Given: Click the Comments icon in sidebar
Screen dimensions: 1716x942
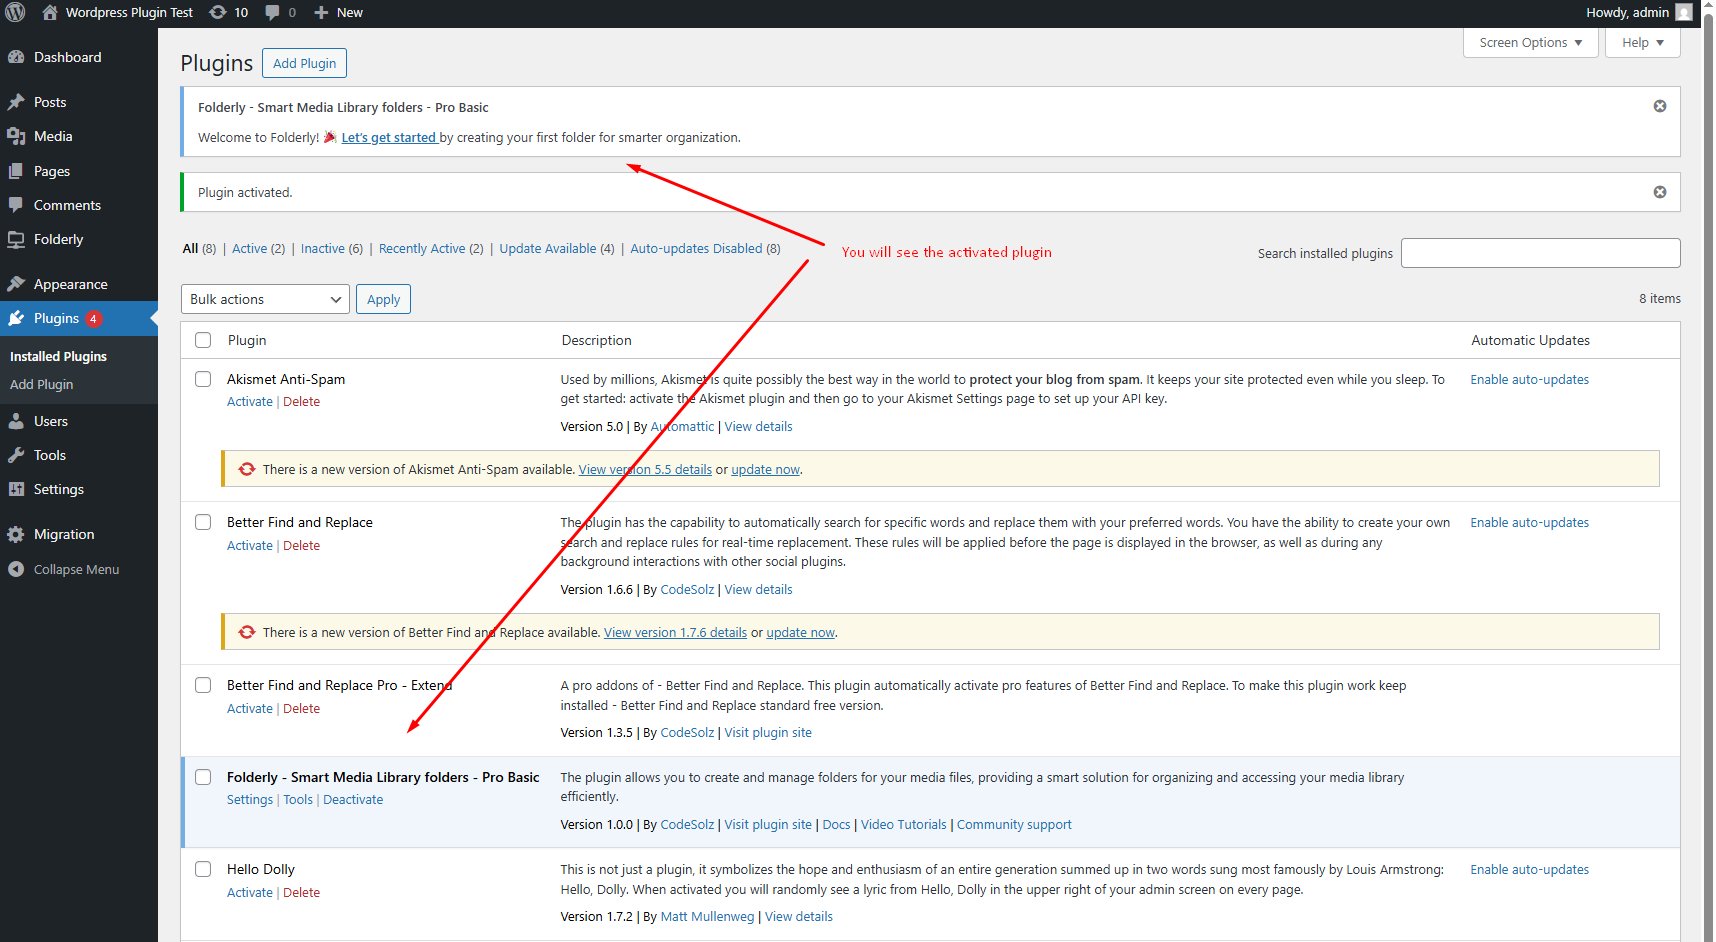Looking at the screenshot, I should pos(16,205).
